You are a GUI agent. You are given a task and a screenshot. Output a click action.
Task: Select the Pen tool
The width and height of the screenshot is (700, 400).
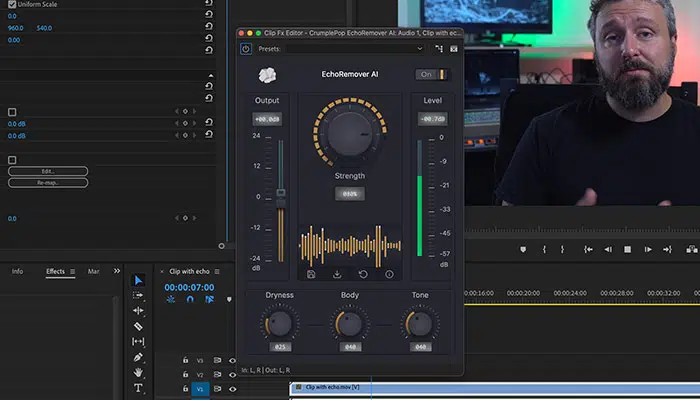138,357
